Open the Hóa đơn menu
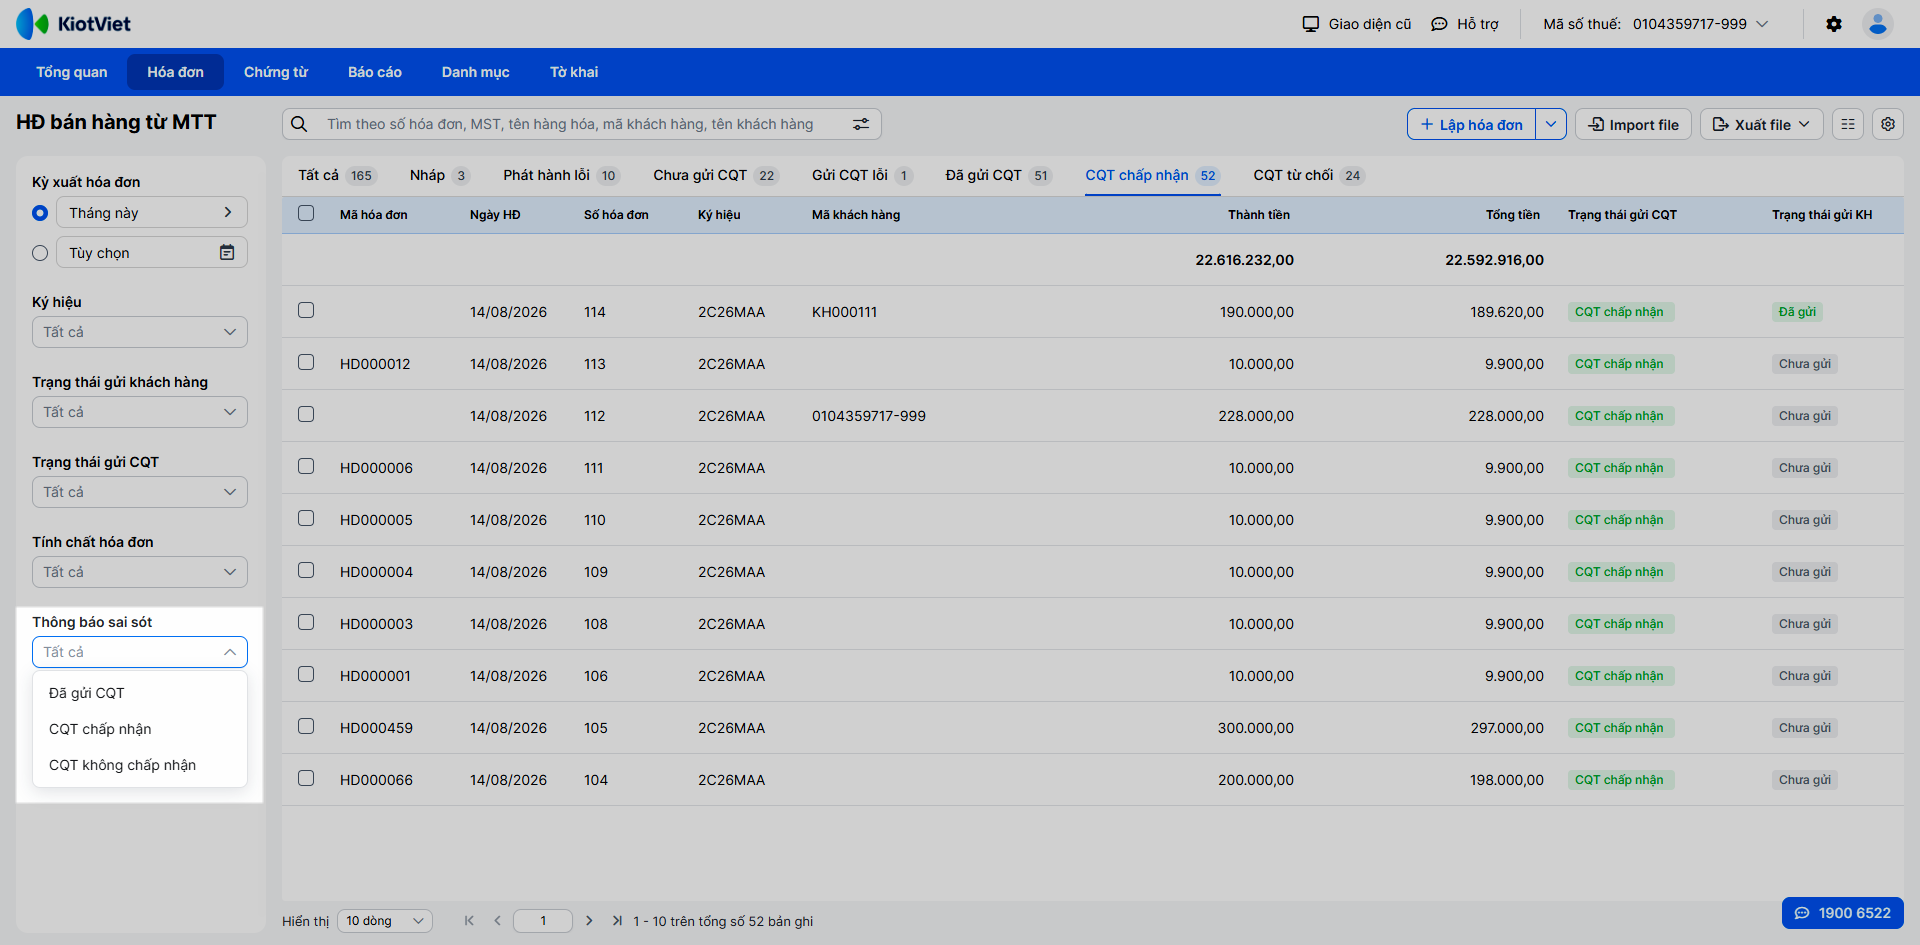Screen dimensions: 1920x945 click(x=175, y=72)
